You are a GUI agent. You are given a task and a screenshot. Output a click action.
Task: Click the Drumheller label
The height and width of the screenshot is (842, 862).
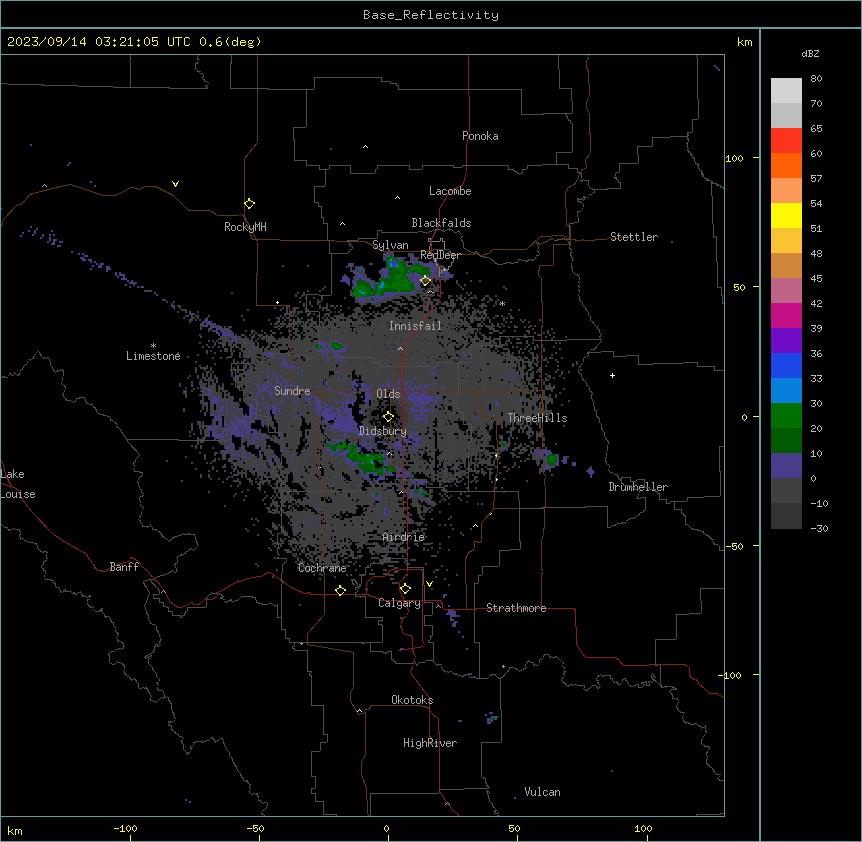coord(638,487)
